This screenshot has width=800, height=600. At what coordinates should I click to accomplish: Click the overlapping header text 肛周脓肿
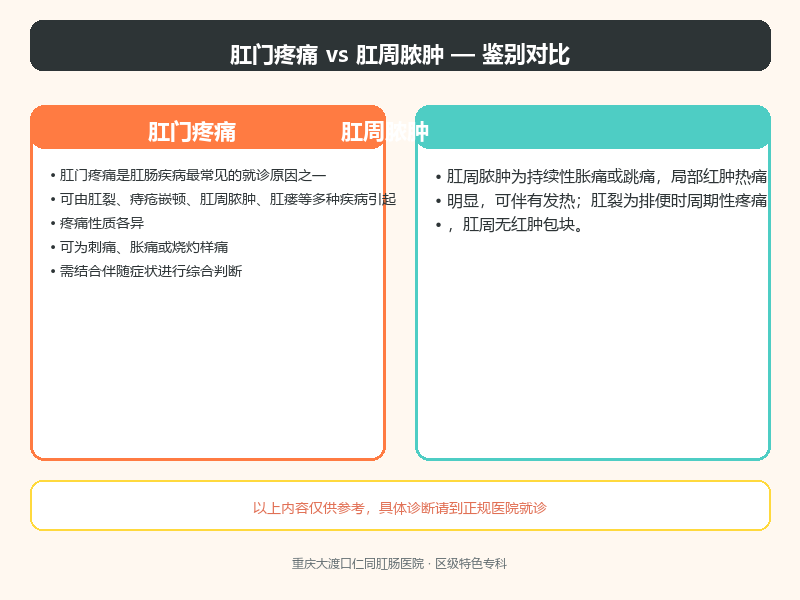click(385, 132)
